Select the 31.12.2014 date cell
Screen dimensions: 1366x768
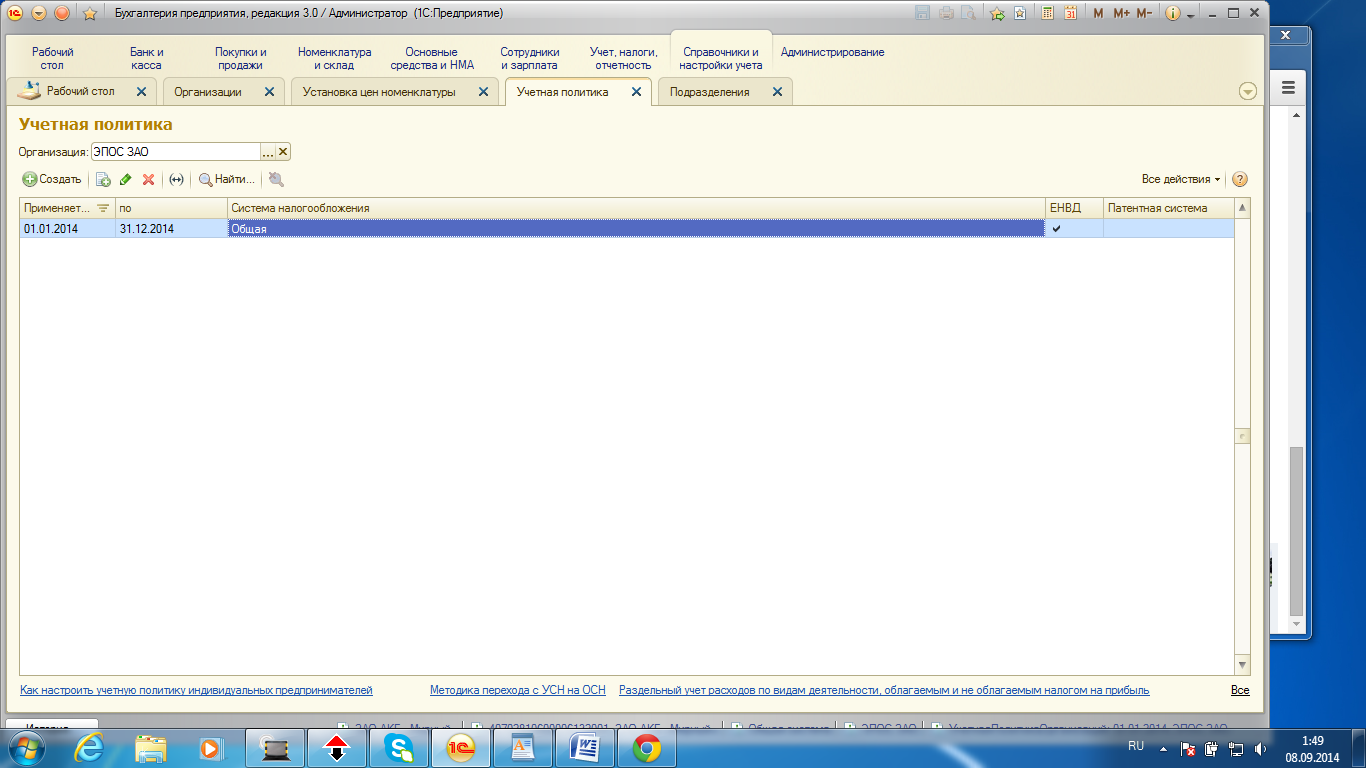coord(171,229)
